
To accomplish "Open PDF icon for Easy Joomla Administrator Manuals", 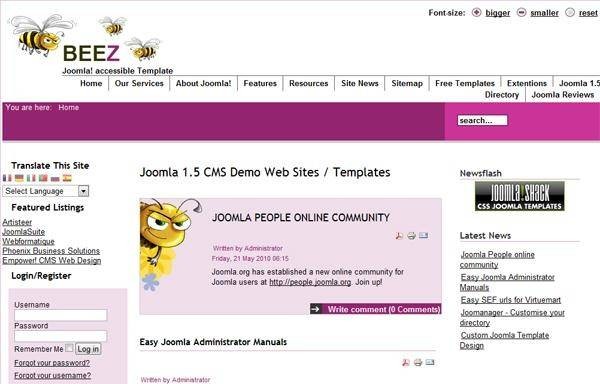I will [406, 362].
